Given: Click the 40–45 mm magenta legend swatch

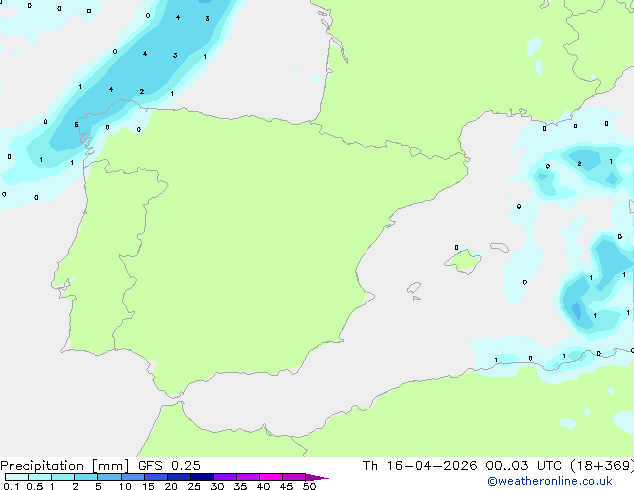Looking at the screenshot, I should 271,477.
